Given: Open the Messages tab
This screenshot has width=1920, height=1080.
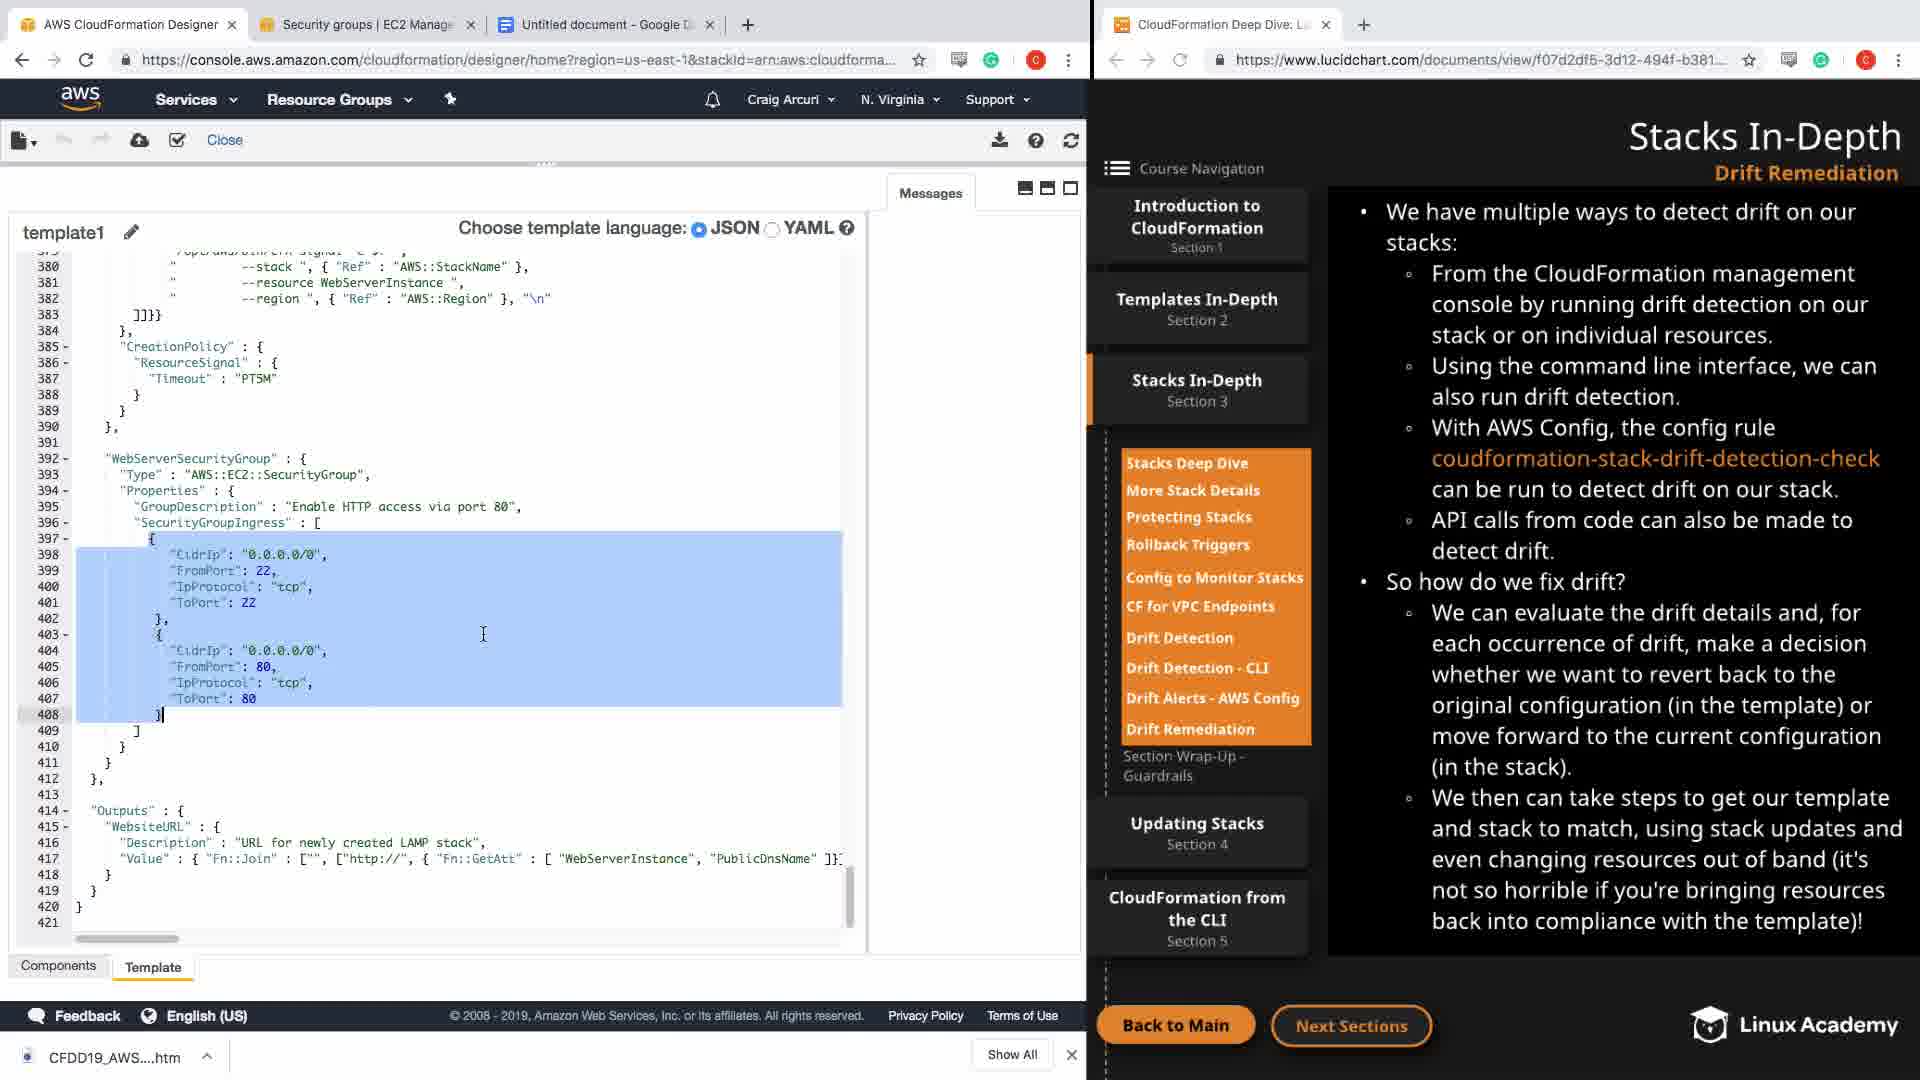Looking at the screenshot, I should pos(930,193).
